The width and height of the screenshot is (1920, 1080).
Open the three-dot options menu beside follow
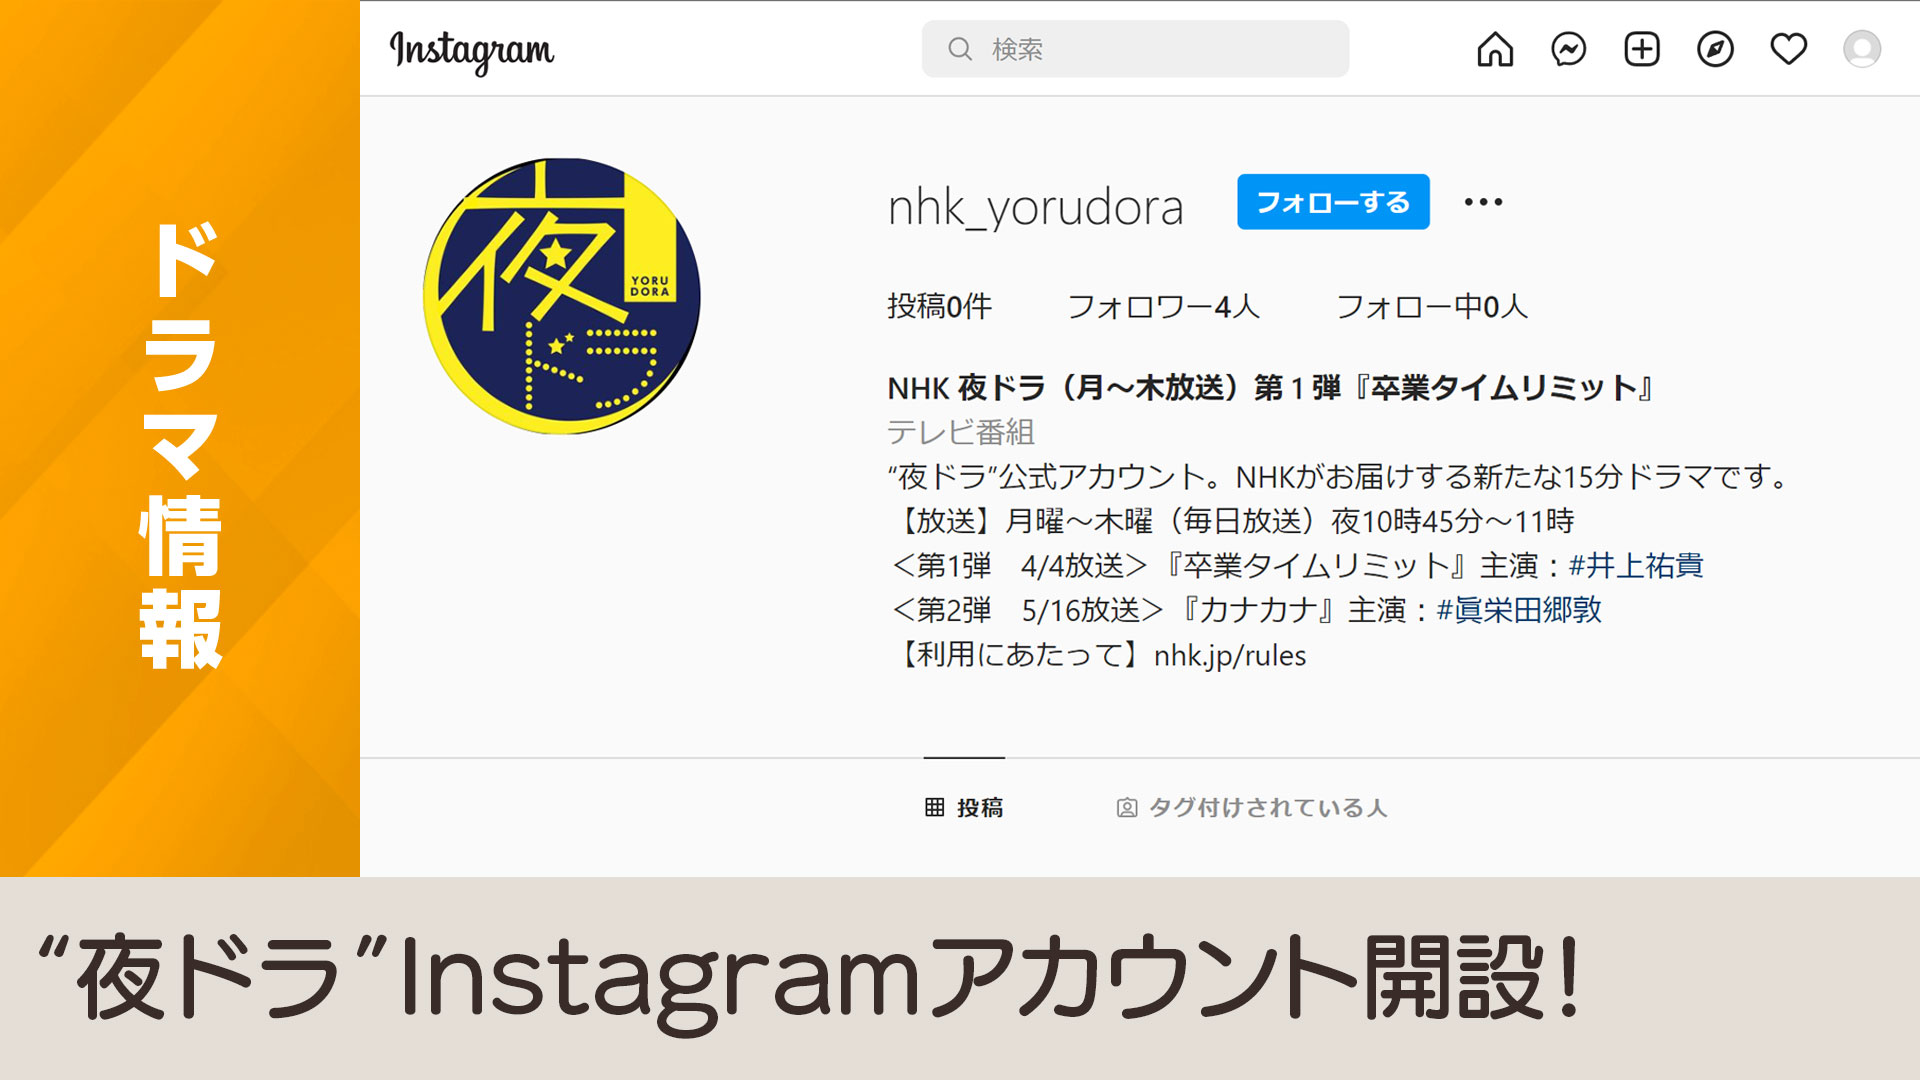click(1483, 202)
